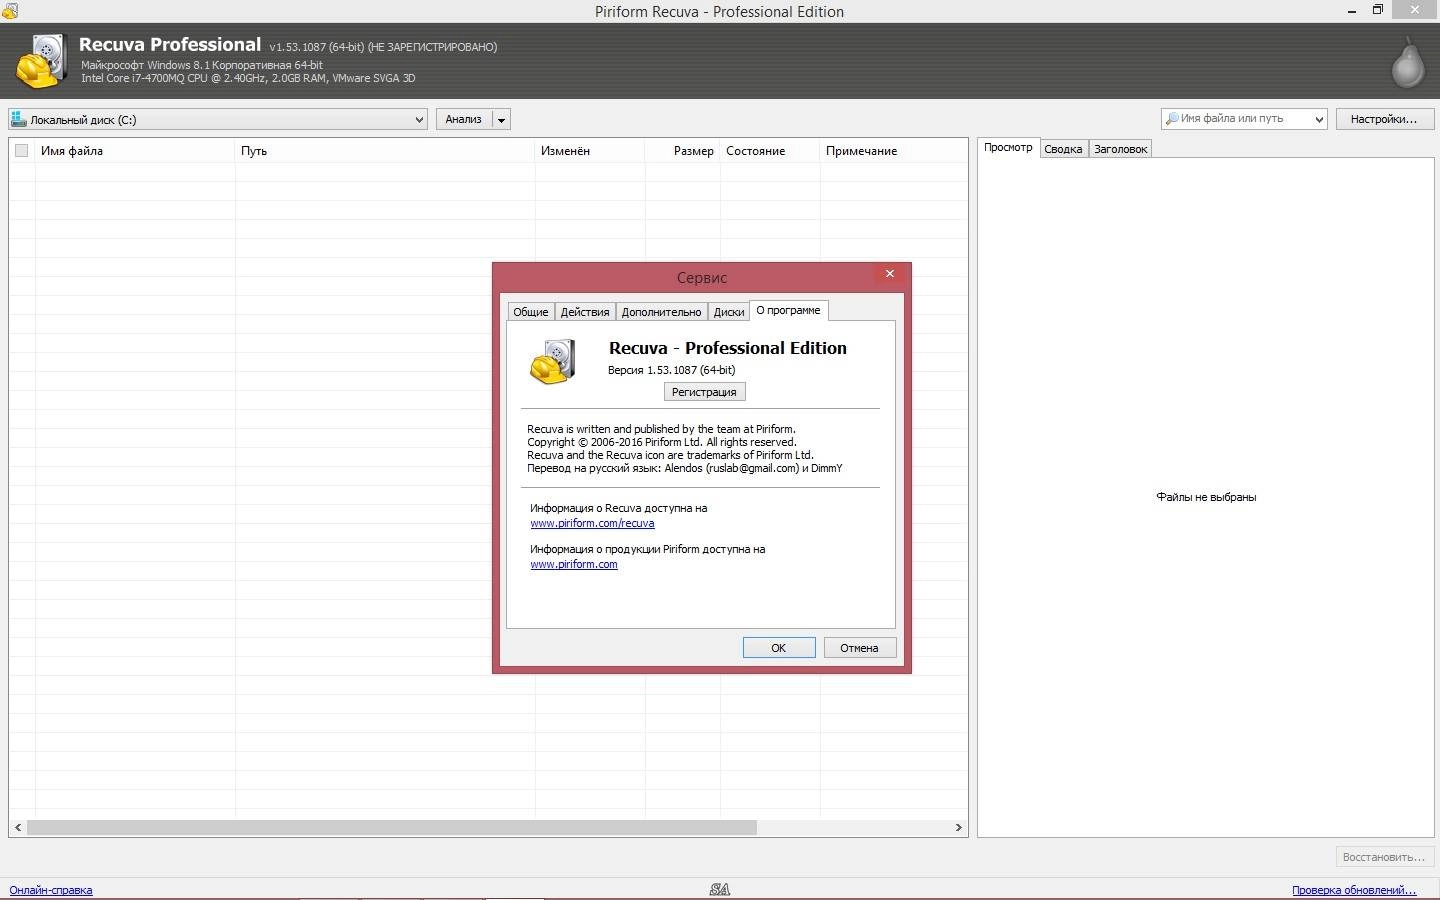Open the Настройки... button
Image resolution: width=1440 pixels, height=900 pixels.
click(x=1384, y=119)
